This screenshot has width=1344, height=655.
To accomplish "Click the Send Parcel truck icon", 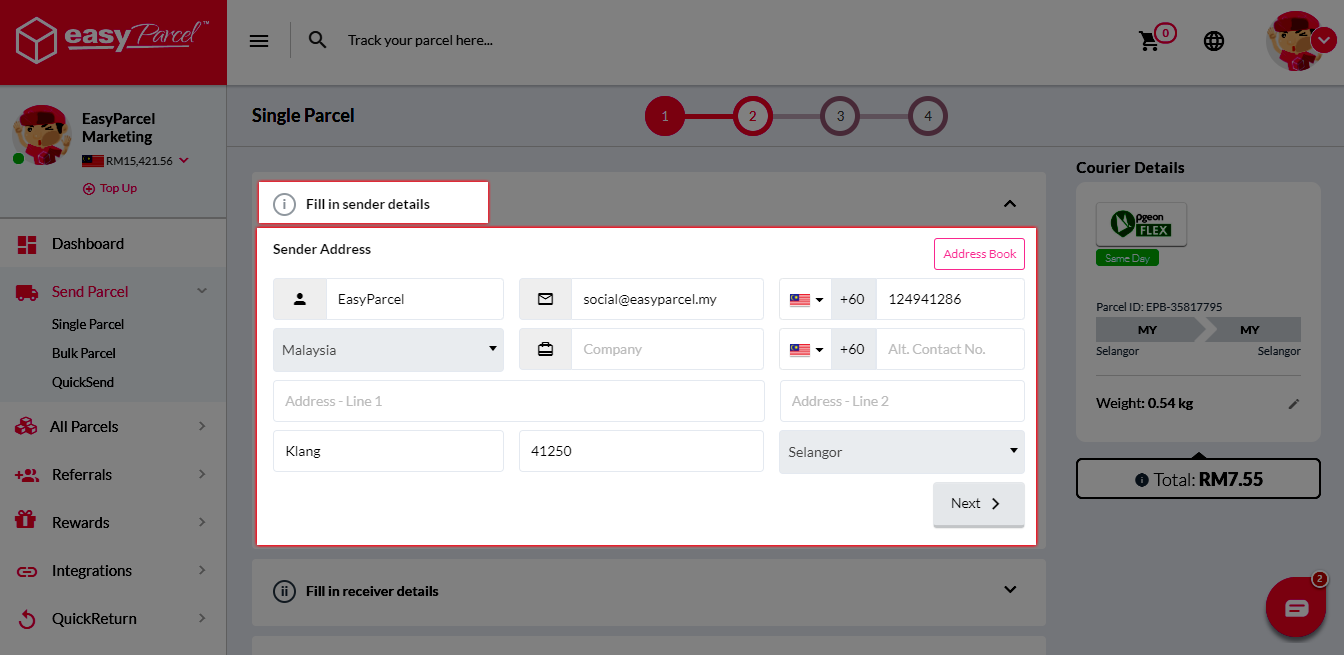I will 27,292.
